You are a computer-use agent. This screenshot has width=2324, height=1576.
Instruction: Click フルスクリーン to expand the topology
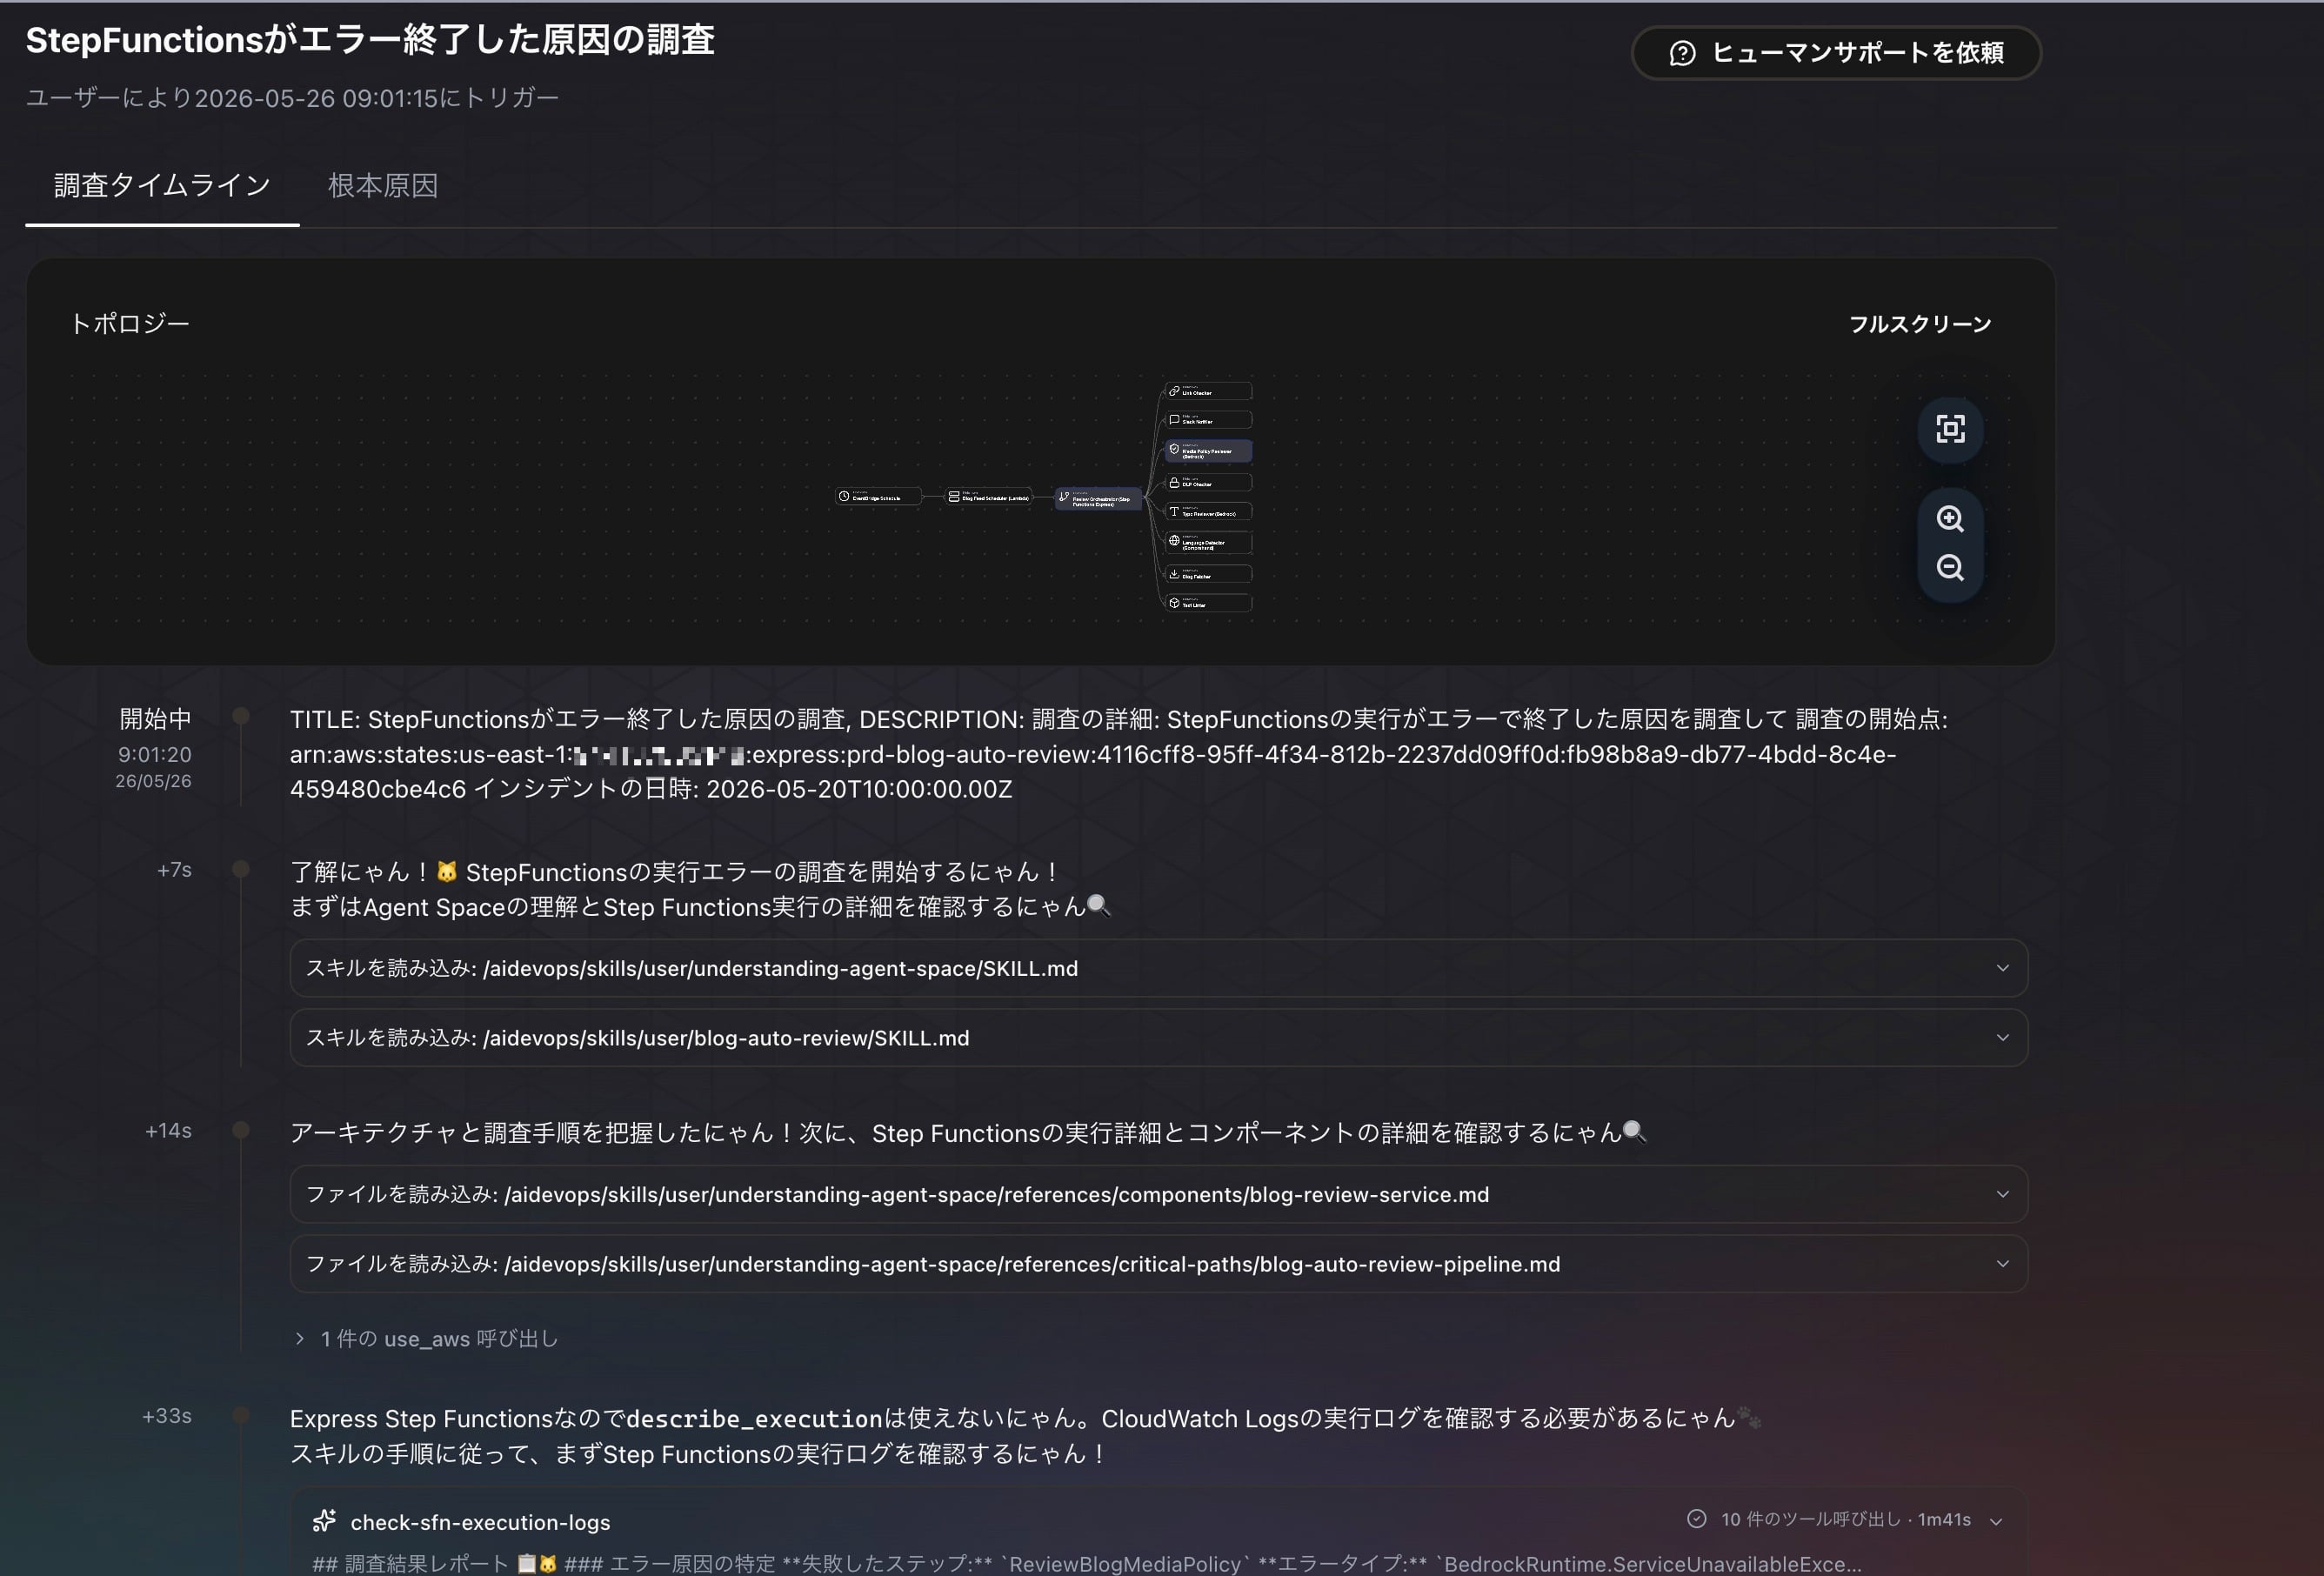point(1919,324)
